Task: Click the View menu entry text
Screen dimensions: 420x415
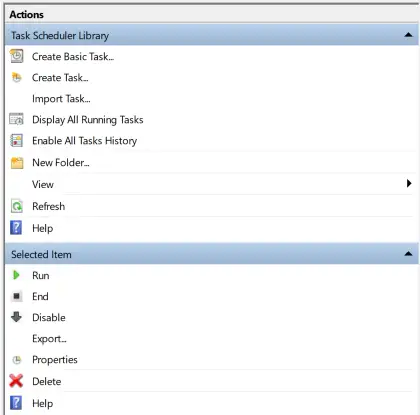Action: tap(43, 184)
